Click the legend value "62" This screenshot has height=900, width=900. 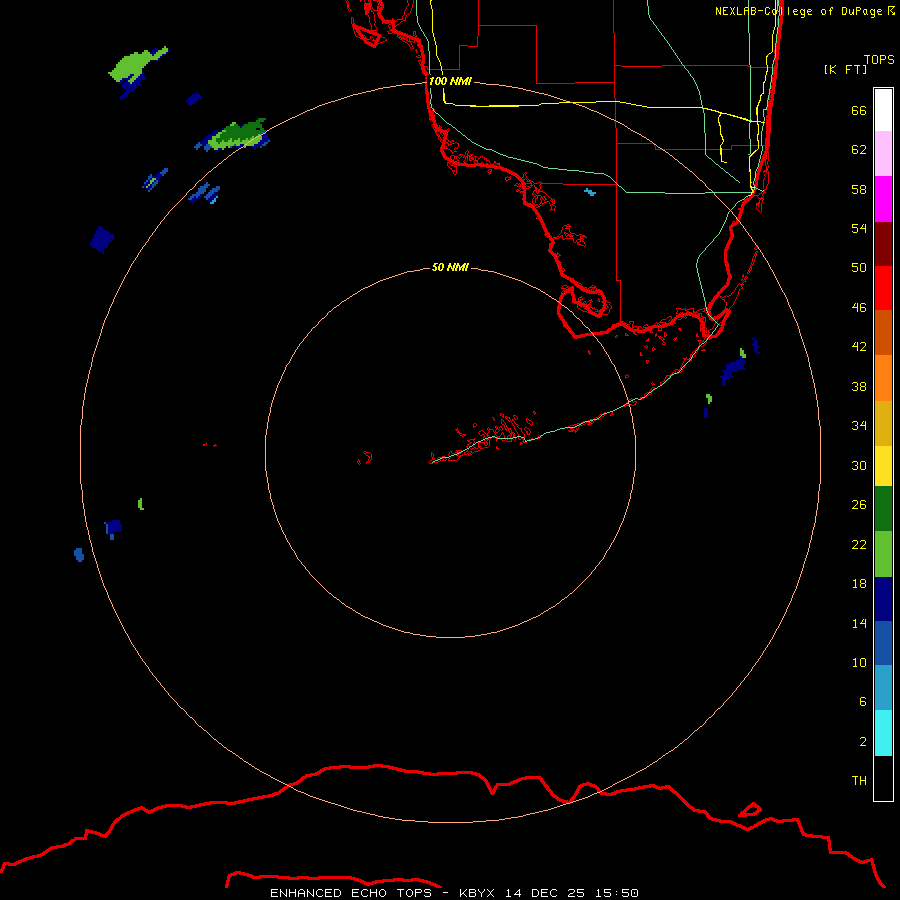(x=859, y=150)
